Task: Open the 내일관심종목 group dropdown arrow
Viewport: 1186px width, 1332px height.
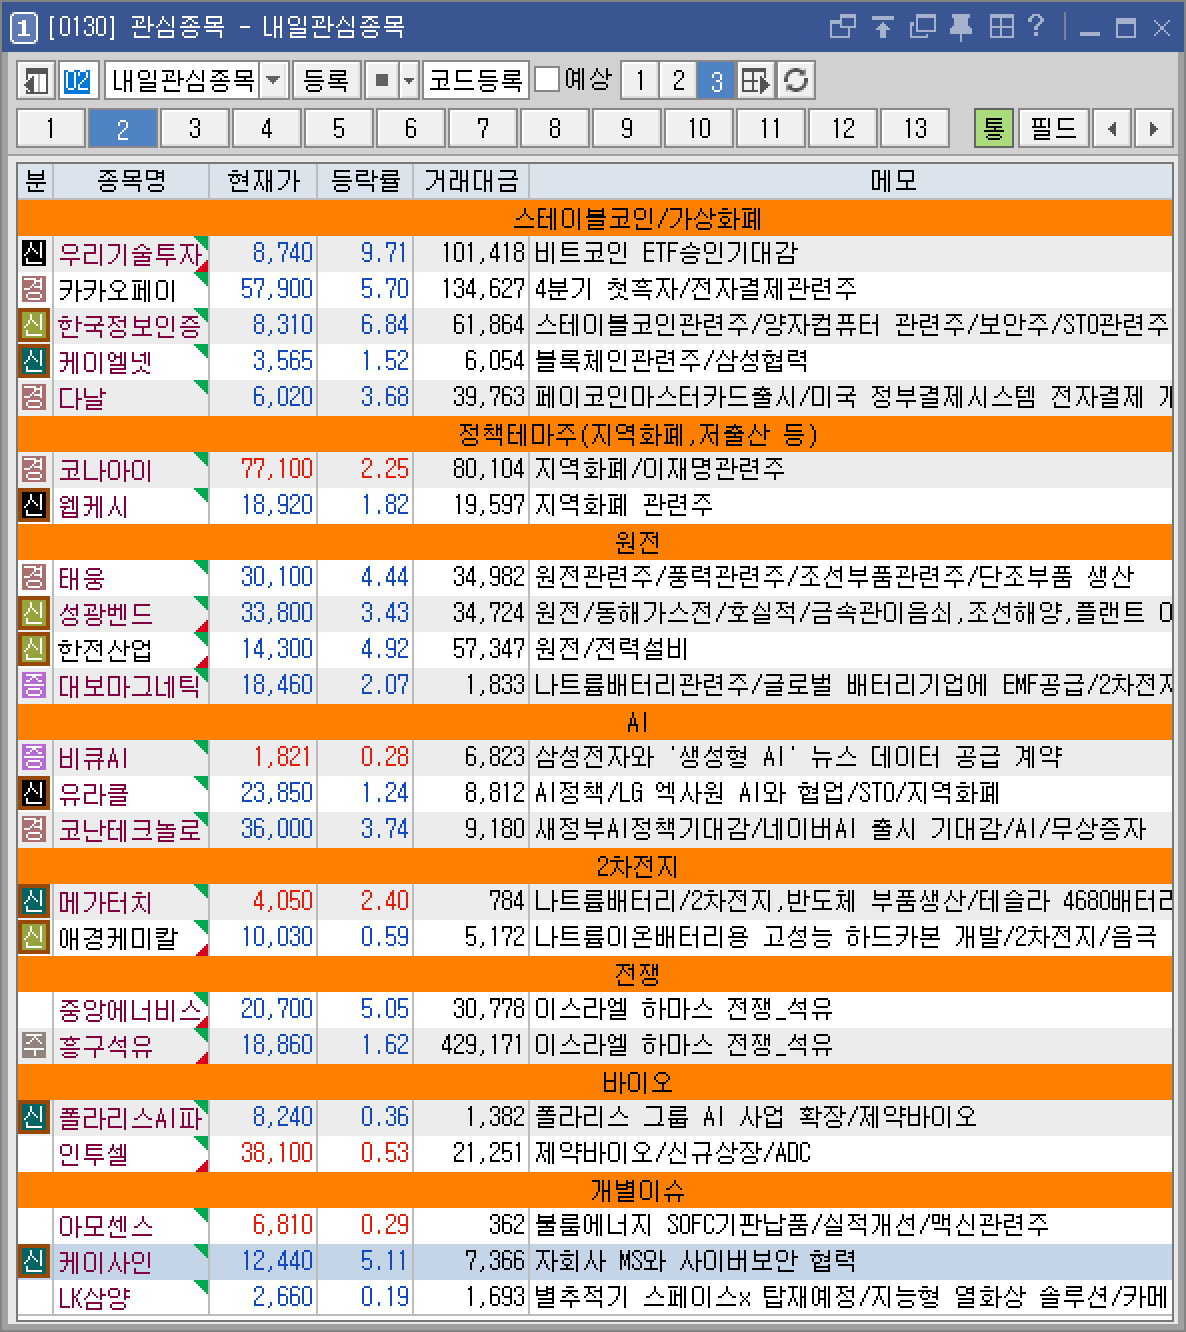Action: [274, 80]
